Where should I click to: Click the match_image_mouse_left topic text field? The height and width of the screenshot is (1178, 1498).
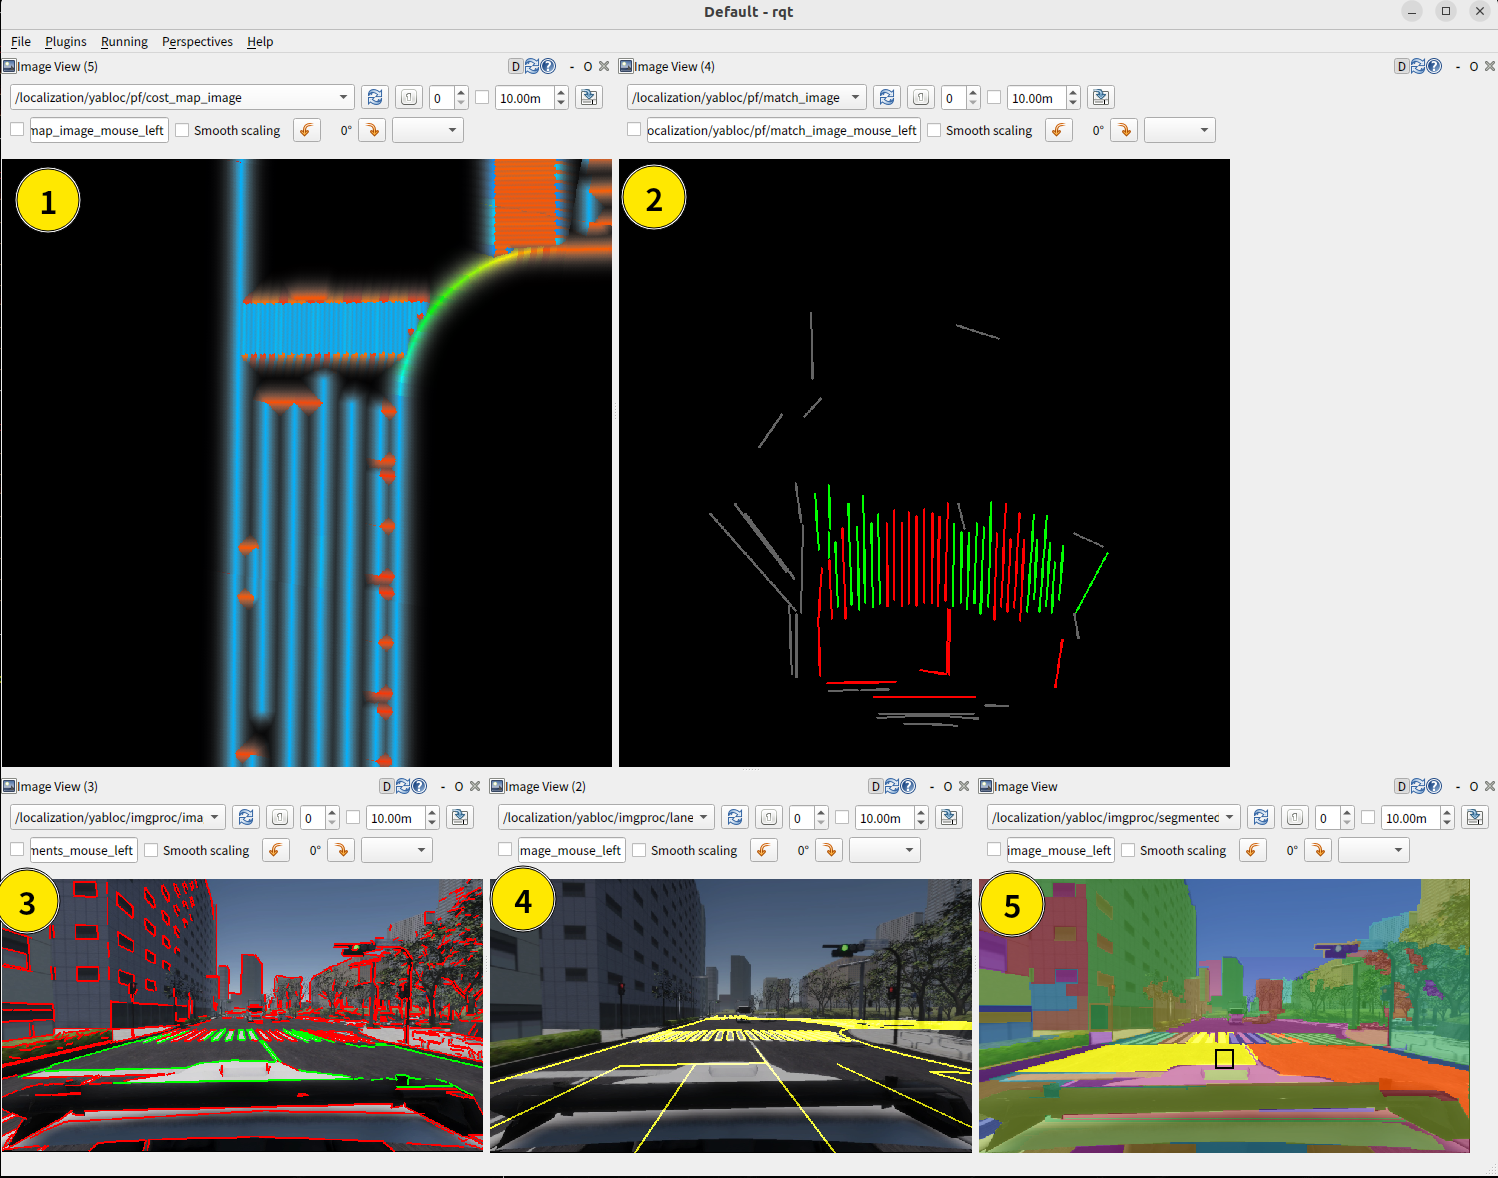click(x=782, y=130)
